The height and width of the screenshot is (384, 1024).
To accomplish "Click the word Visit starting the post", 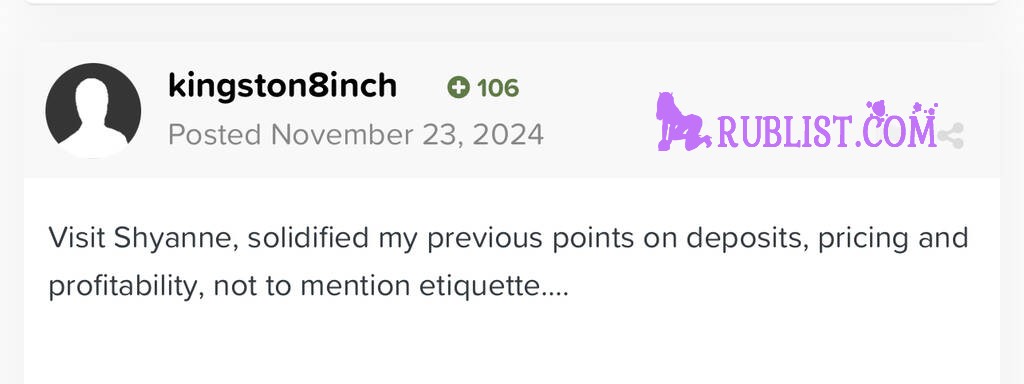I will pos(76,239).
